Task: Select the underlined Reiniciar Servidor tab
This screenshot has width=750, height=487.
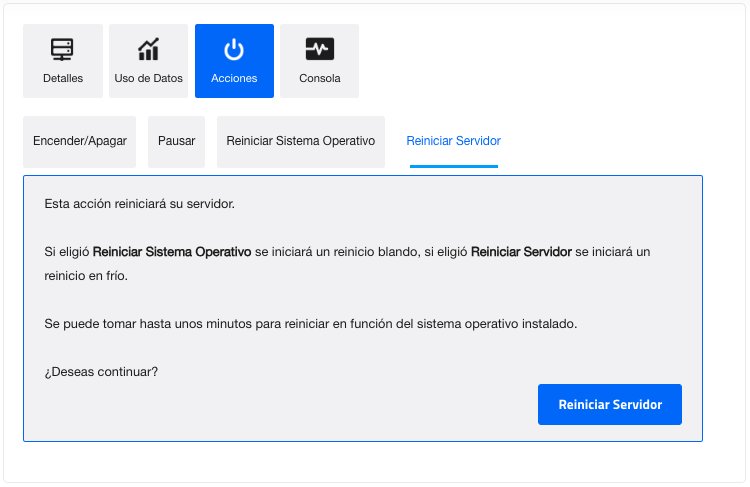Action: pyautogui.click(x=453, y=141)
